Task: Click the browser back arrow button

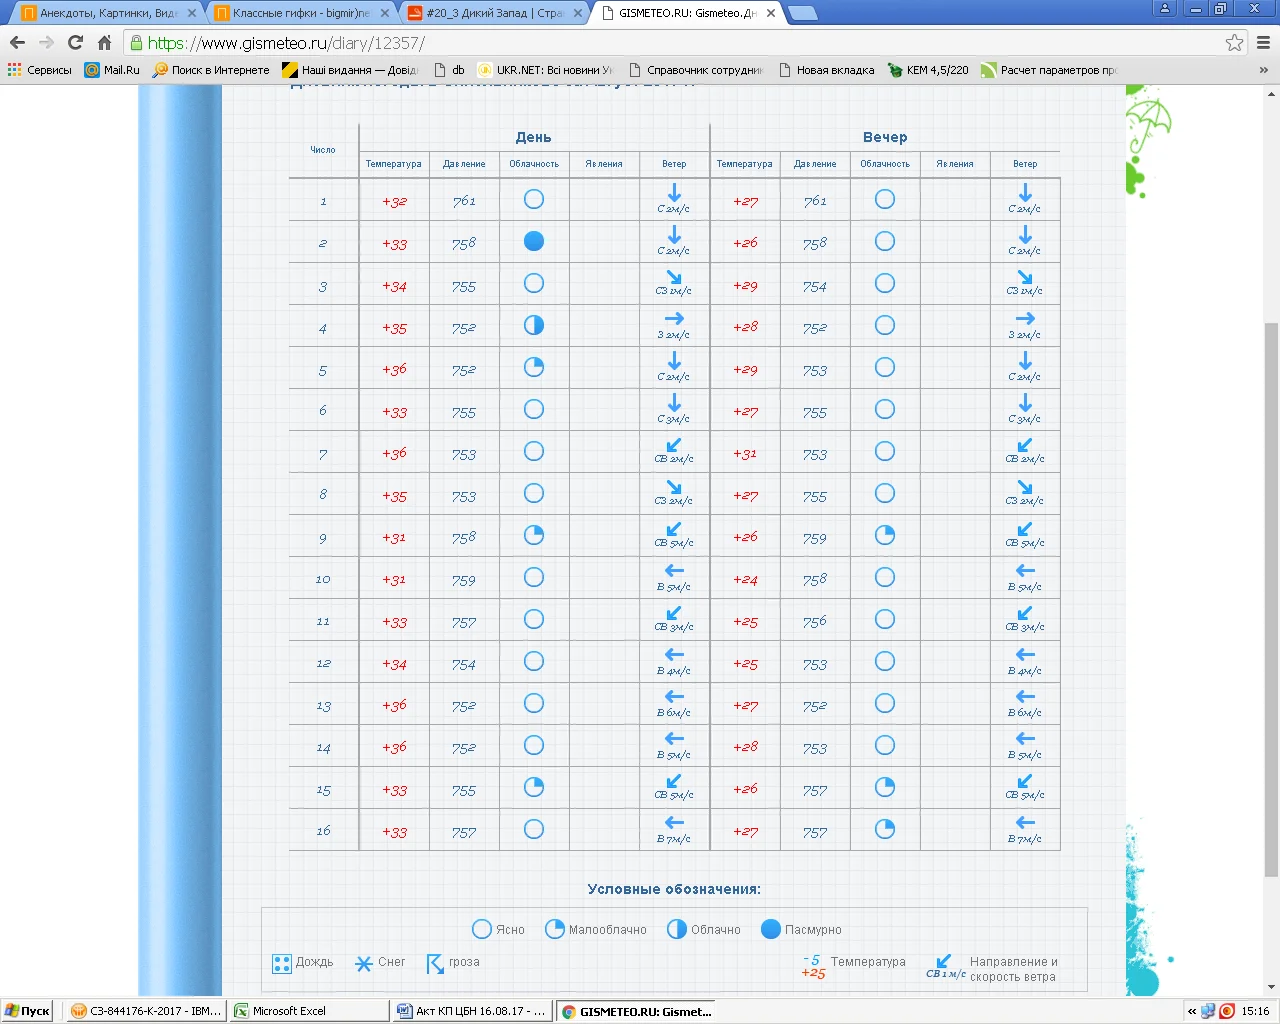Action: click(17, 42)
